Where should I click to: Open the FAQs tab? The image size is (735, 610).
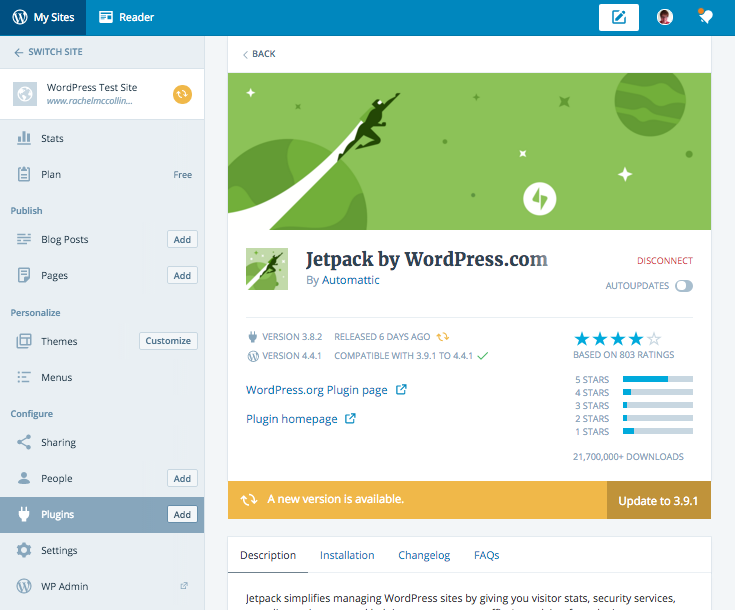487,555
